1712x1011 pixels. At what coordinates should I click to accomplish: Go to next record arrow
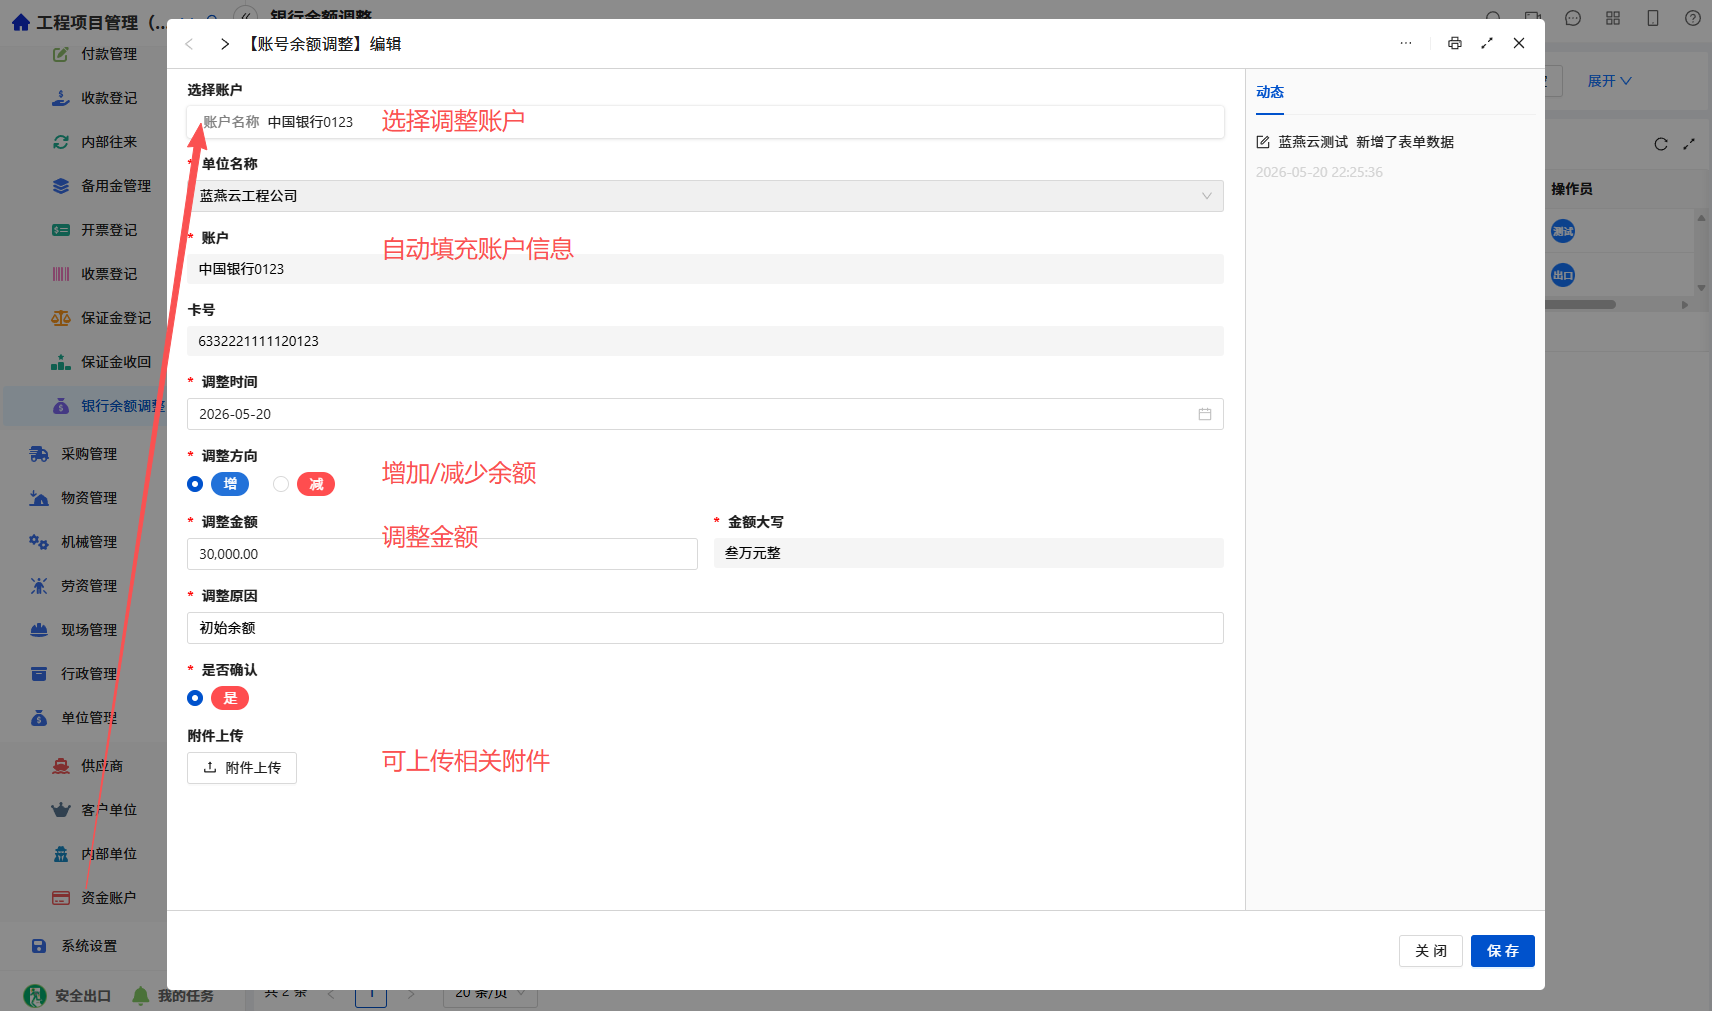pyautogui.click(x=225, y=44)
